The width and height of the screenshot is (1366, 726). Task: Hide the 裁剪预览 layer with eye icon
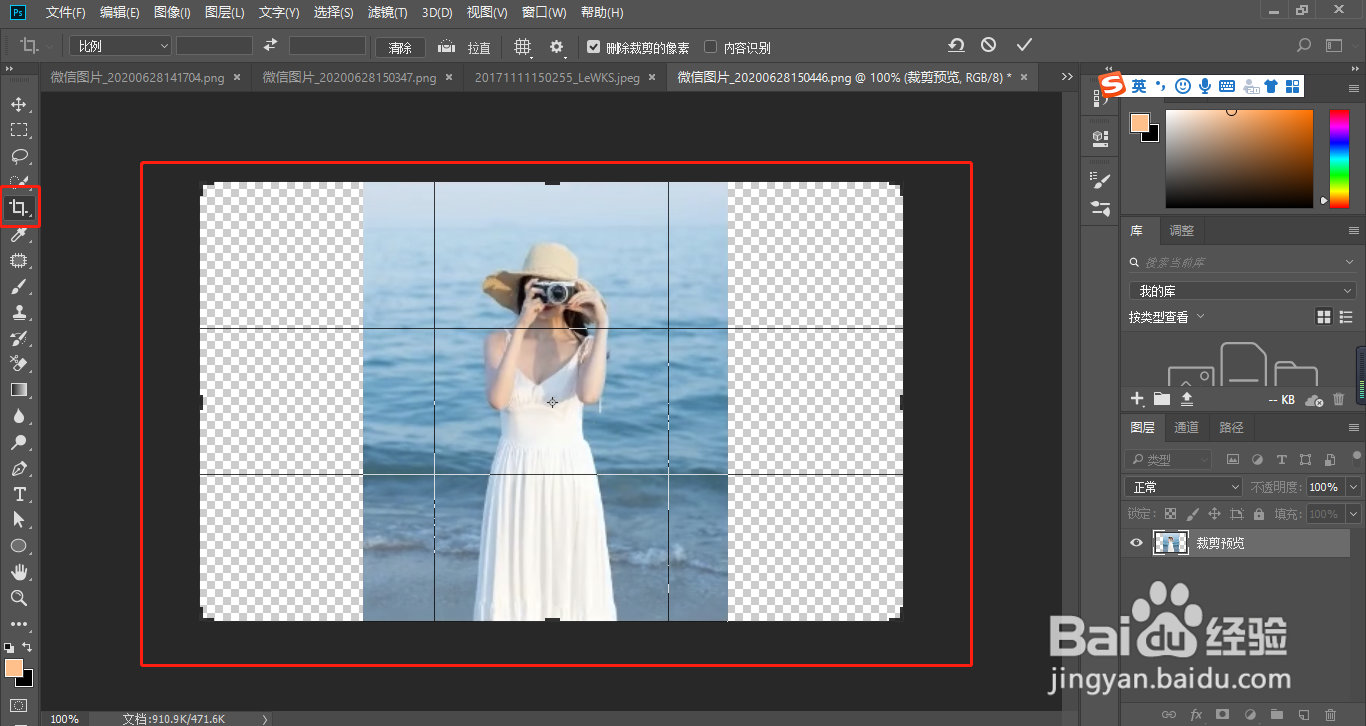(x=1136, y=543)
